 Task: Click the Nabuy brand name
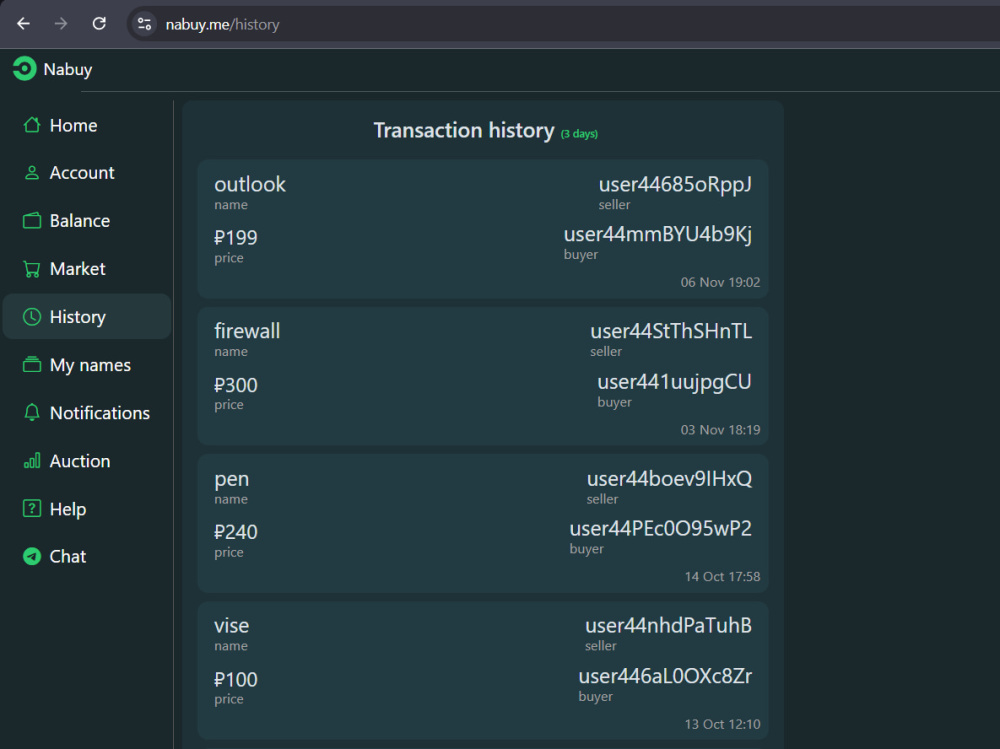[x=68, y=69]
